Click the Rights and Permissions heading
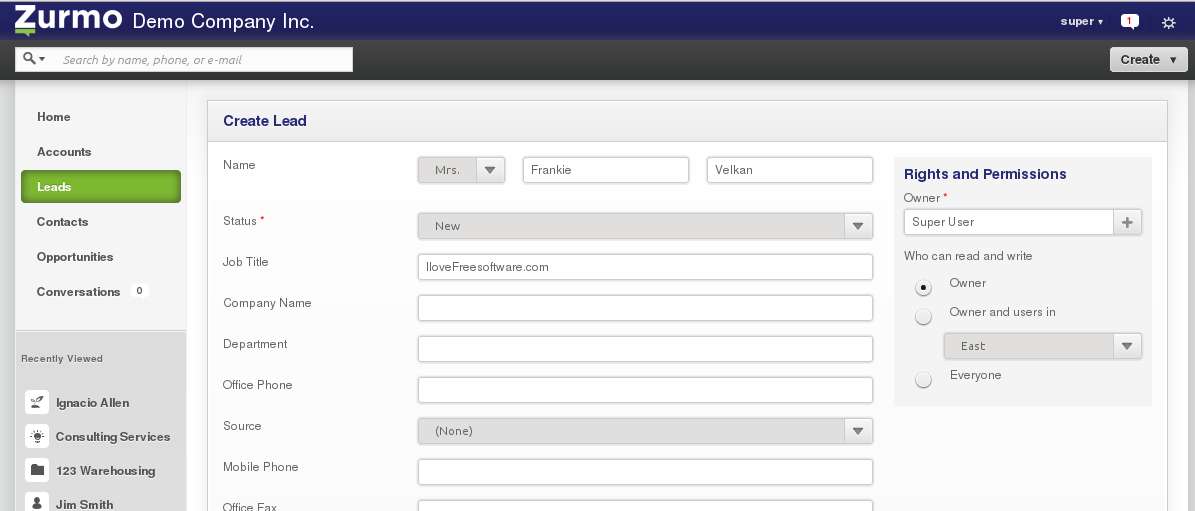1195x511 pixels. pos(985,174)
